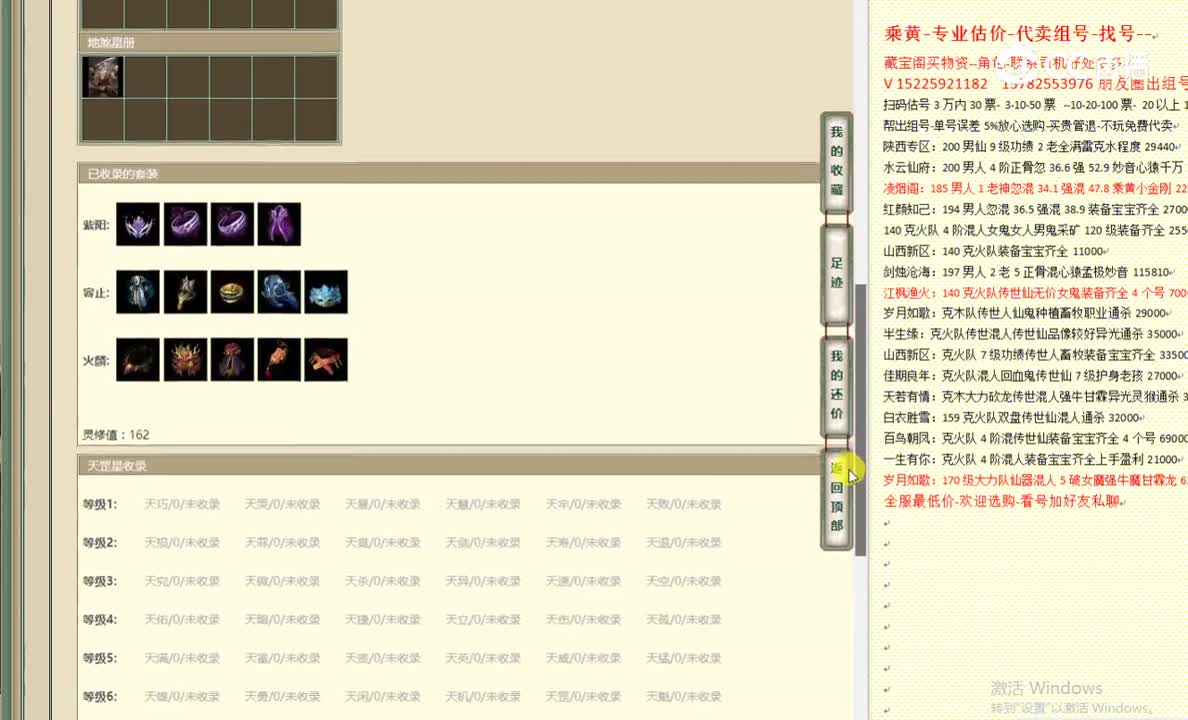Screen dimensions: 1188x720
Task: Click 天空/0/未收录 entry
Action: click(683, 581)
